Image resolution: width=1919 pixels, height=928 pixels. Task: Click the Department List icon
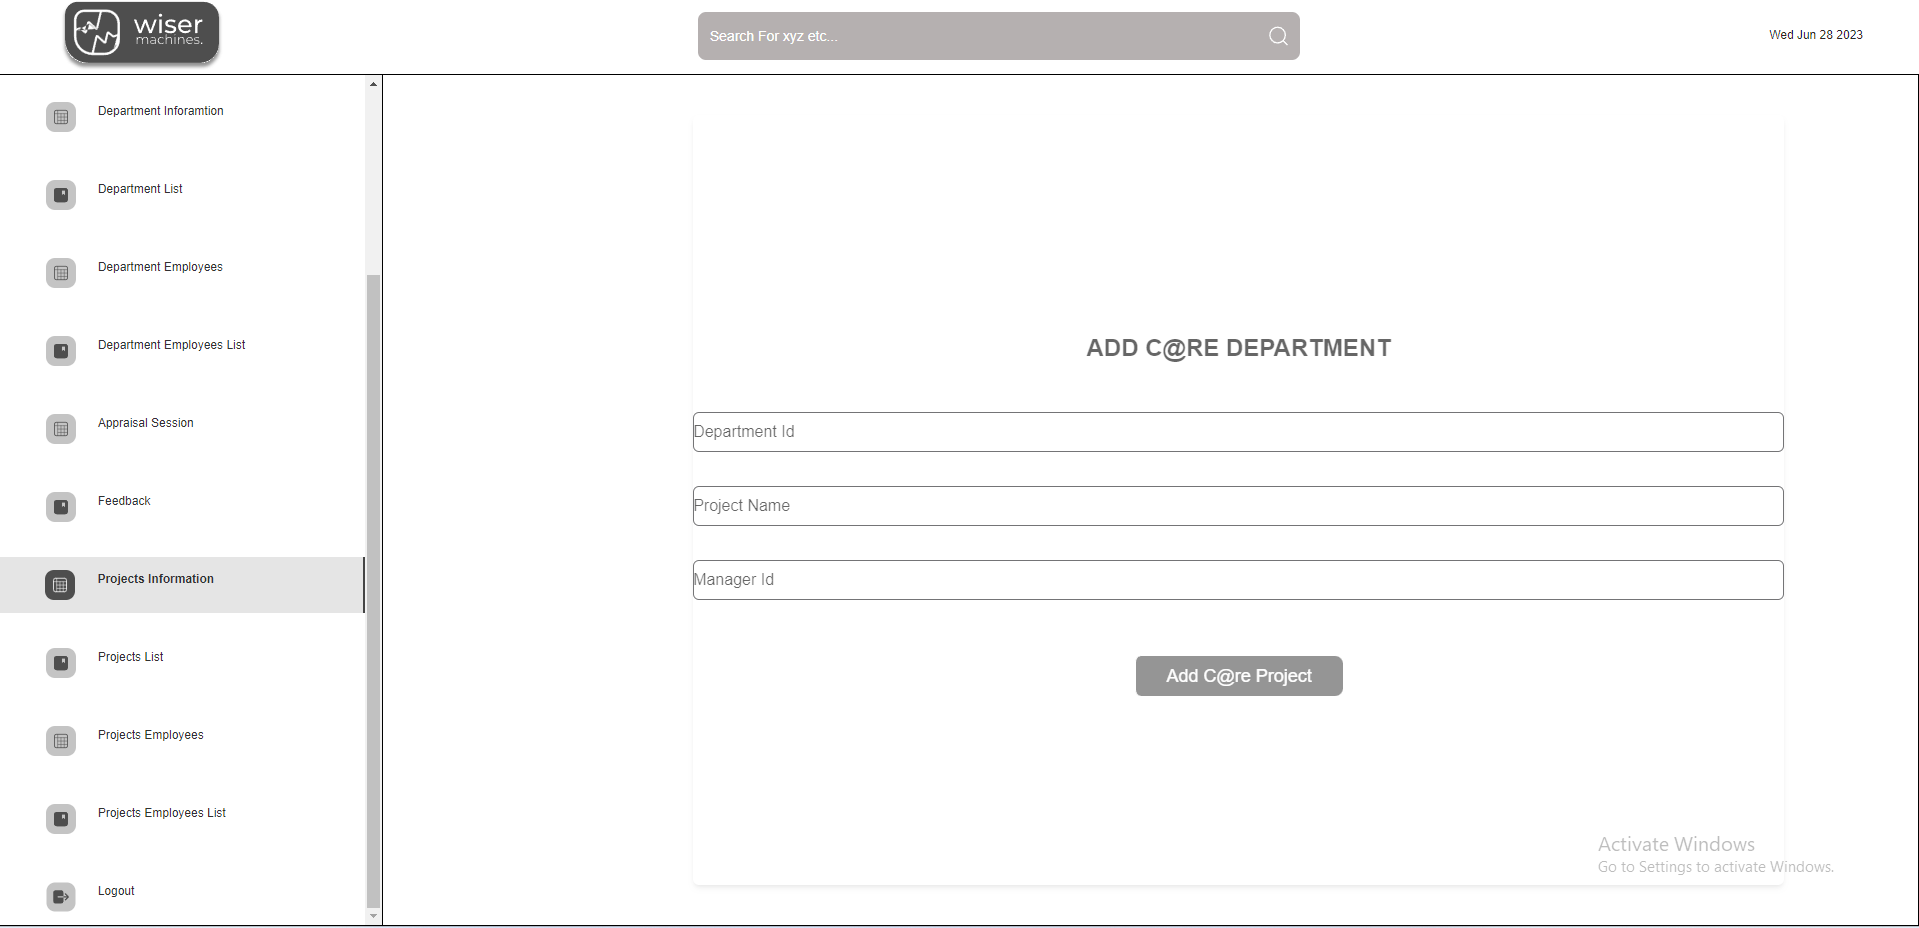[61, 195]
